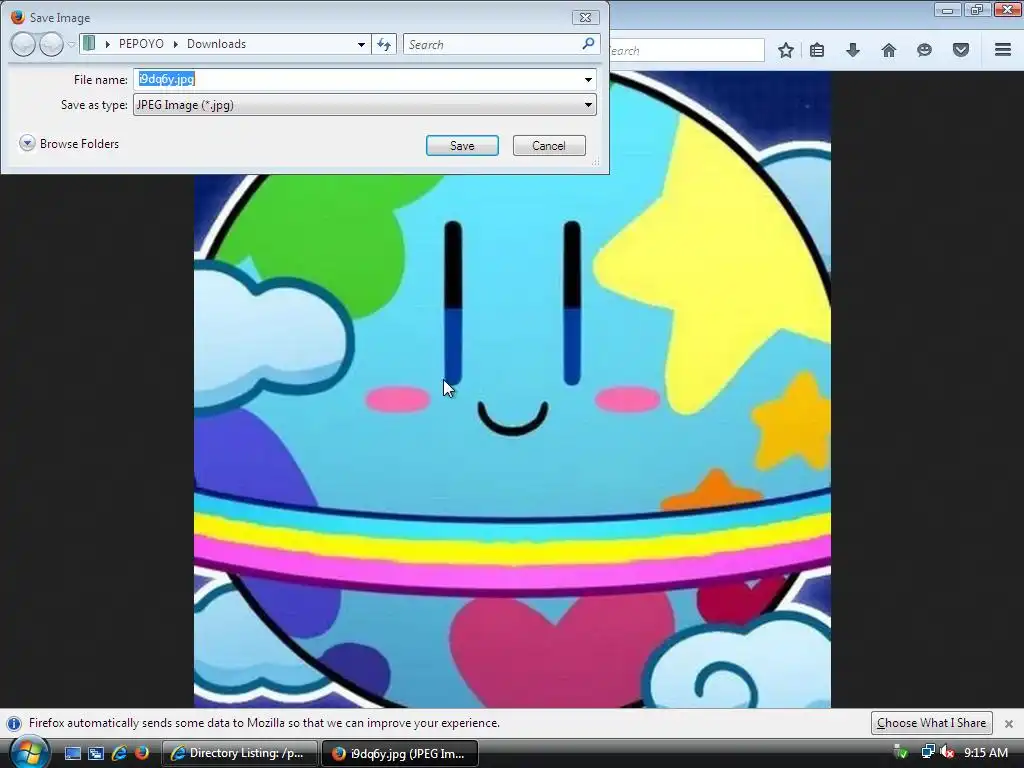
Task: Click the Back arrow in Save dialog
Action: tap(23, 44)
